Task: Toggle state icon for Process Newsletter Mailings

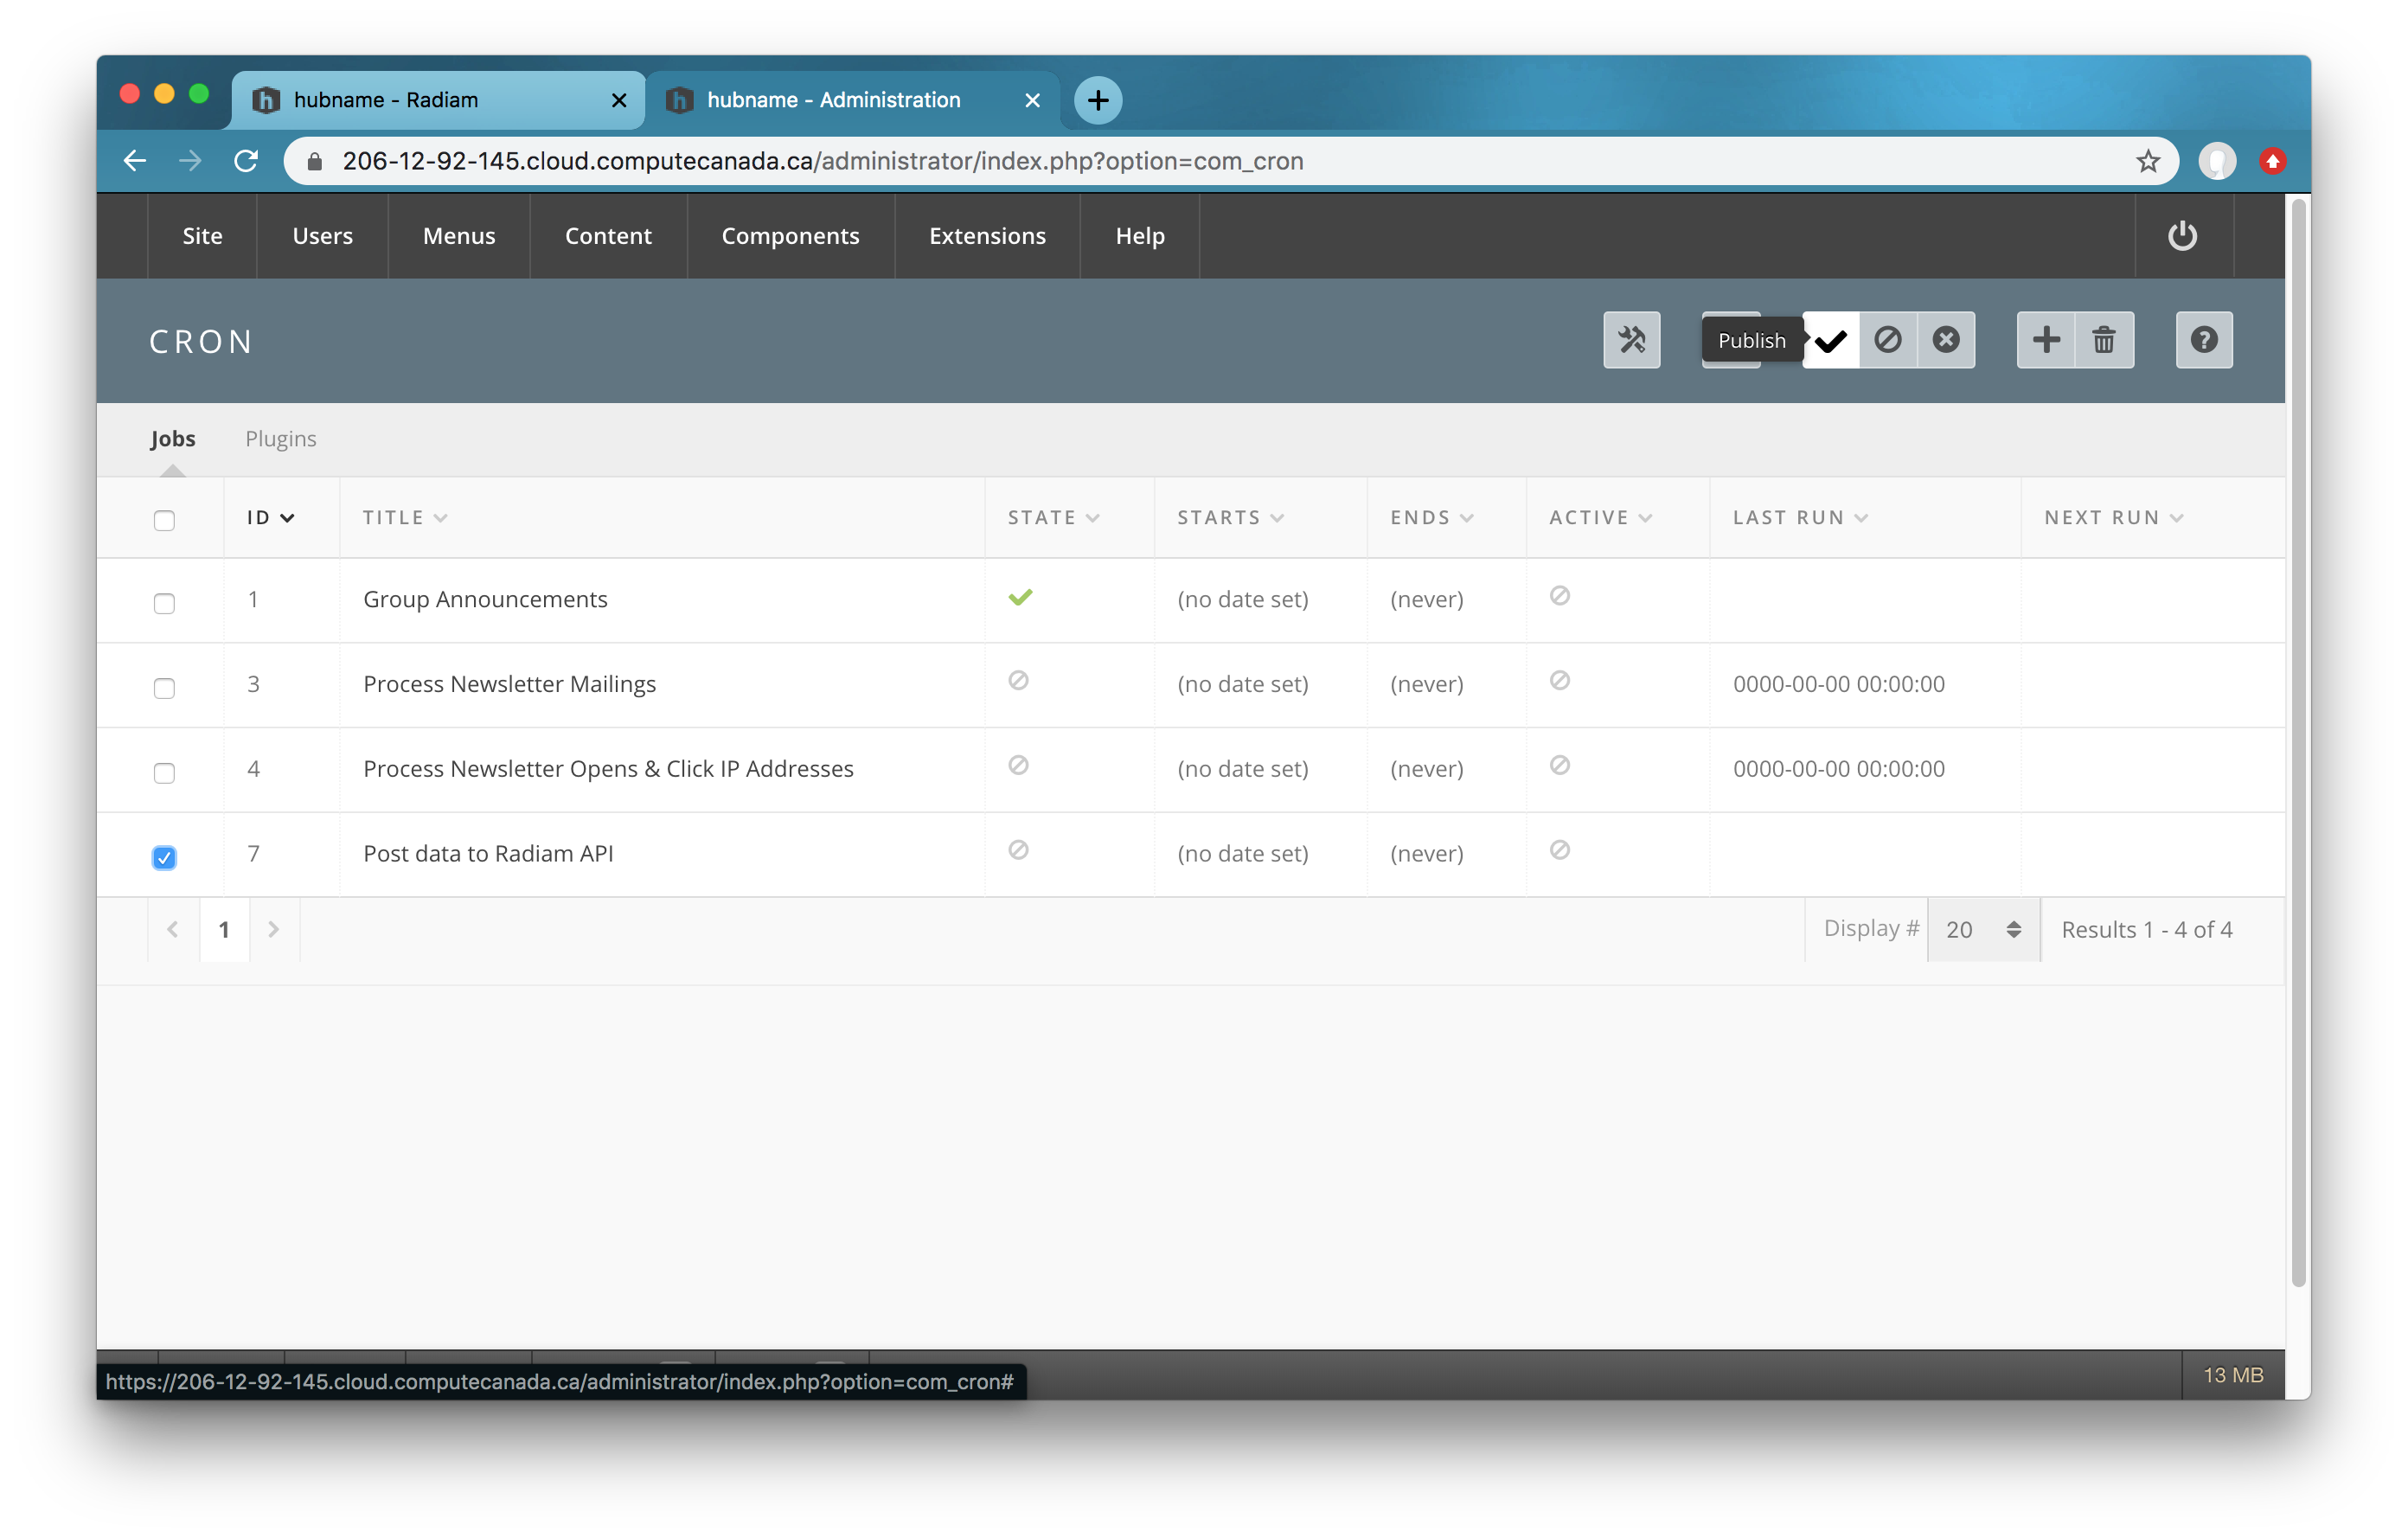Action: coord(1018,681)
